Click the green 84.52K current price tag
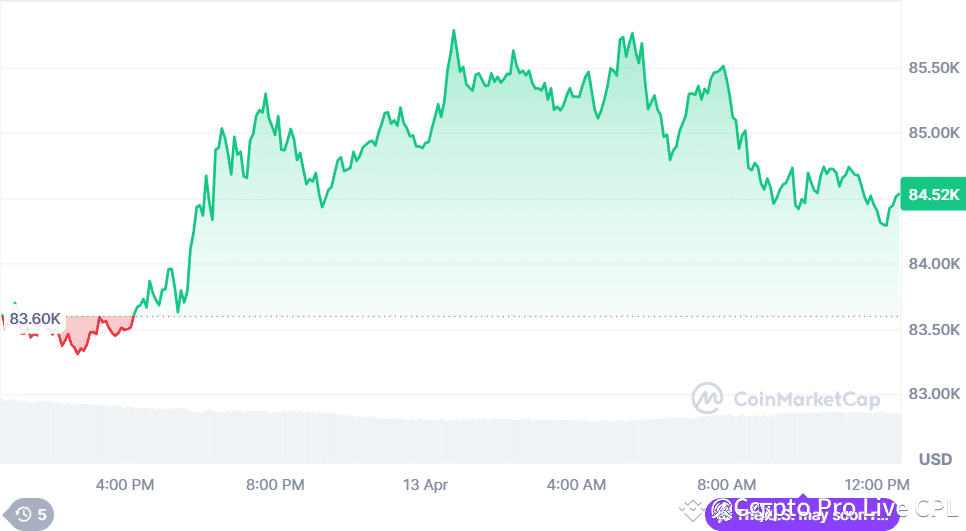The image size is (966, 531). coord(933,194)
